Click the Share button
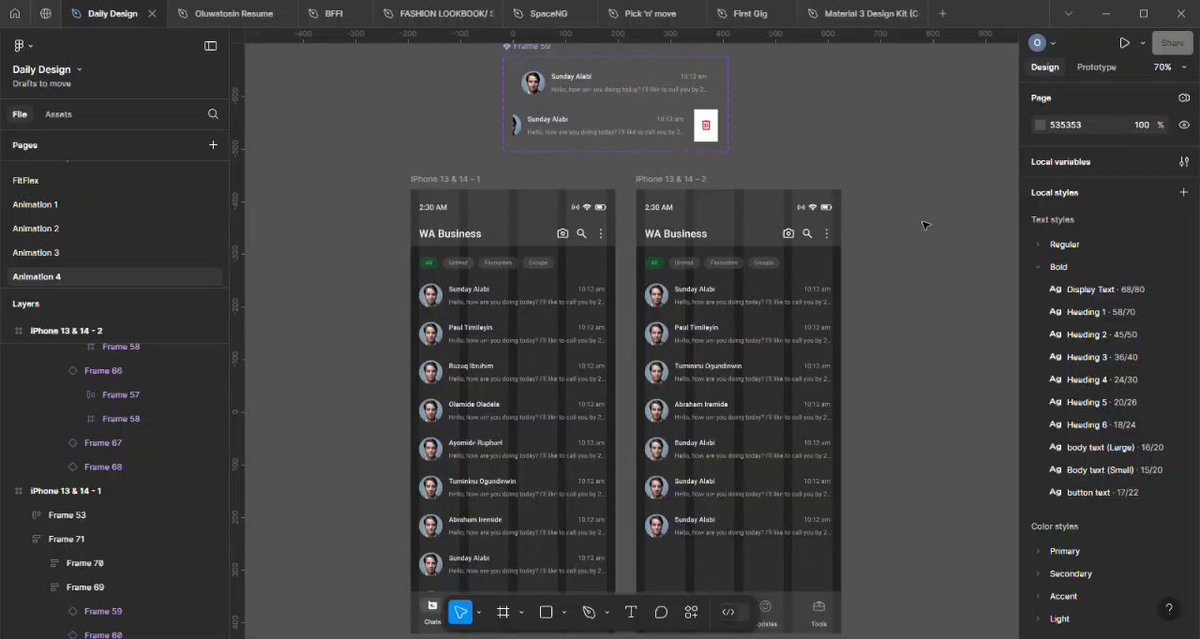The image size is (1200, 639). (1172, 43)
